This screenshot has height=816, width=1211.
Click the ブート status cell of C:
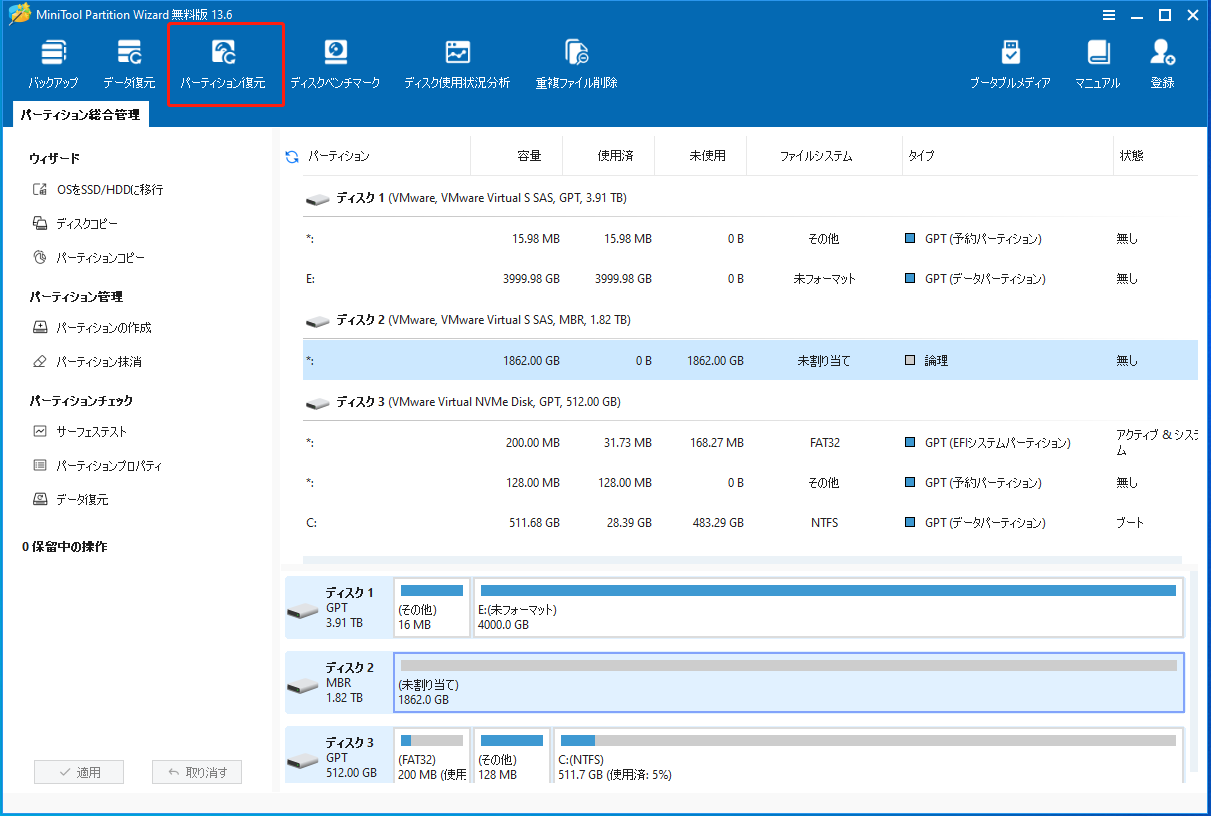click(x=1130, y=523)
